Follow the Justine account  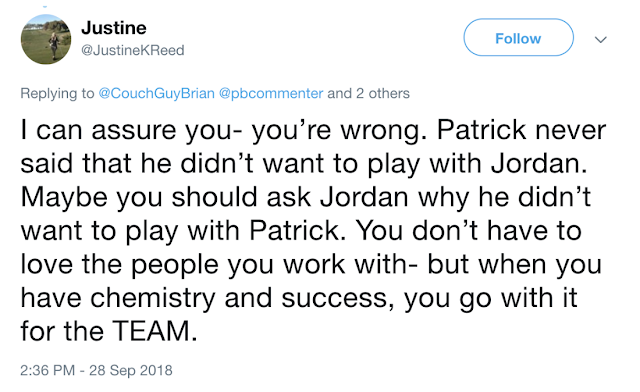[x=518, y=38]
